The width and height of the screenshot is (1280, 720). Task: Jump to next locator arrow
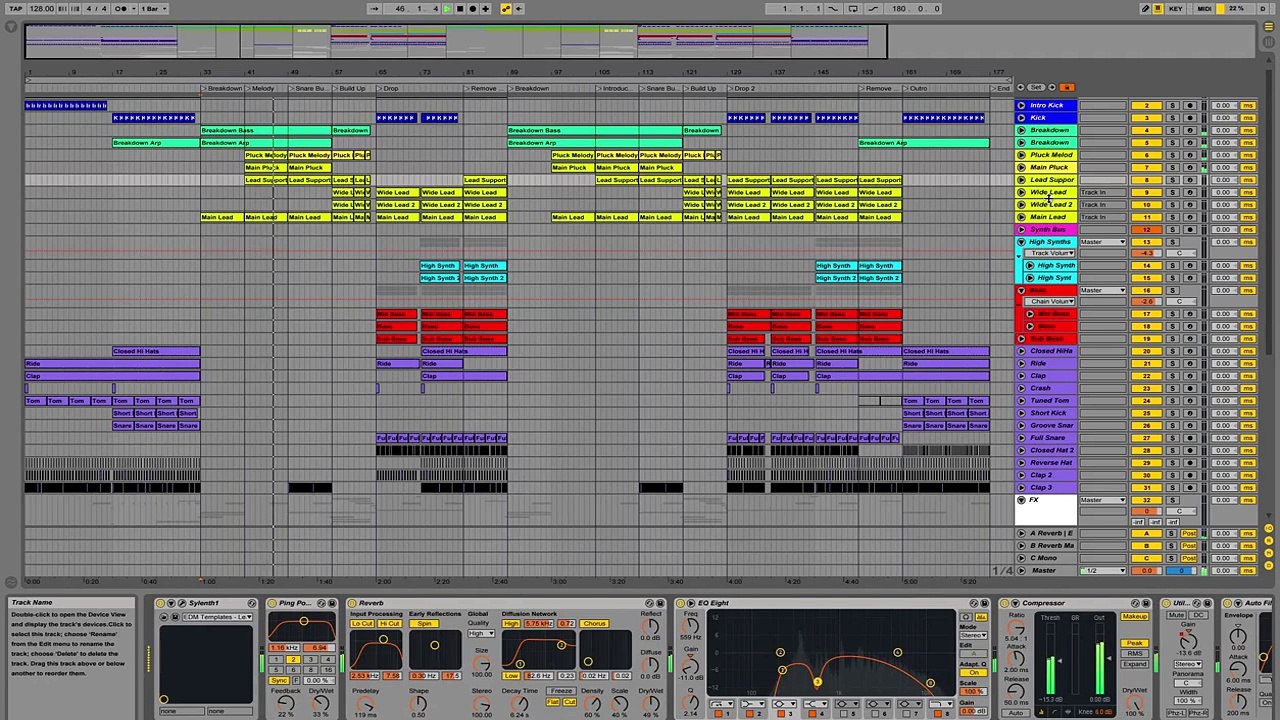(x=1051, y=87)
